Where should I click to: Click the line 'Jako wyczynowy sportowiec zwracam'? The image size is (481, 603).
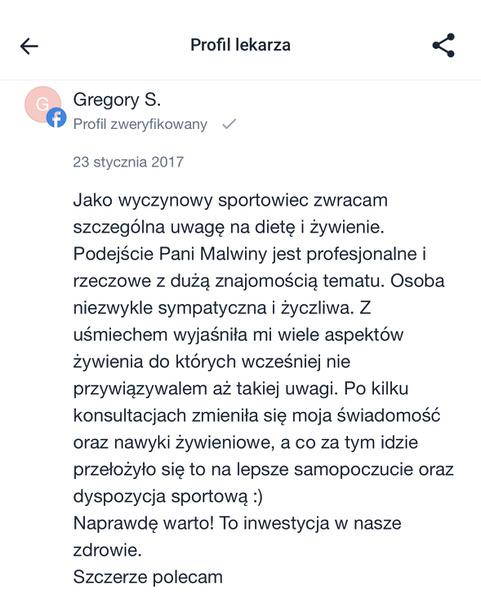[230, 201]
